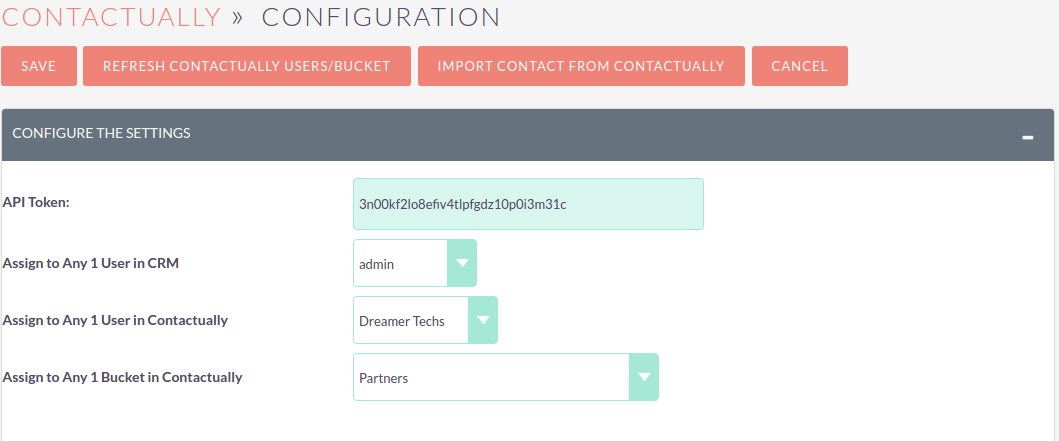Click the CONFIGURATION page title

click(x=382, y=17)
